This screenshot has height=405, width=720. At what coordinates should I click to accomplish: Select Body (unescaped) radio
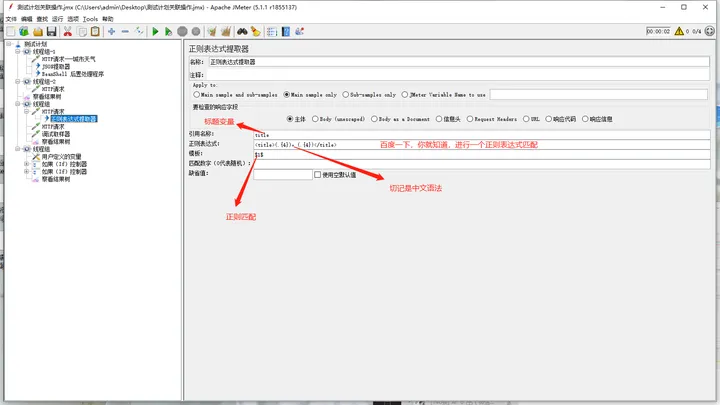[315, 119]
